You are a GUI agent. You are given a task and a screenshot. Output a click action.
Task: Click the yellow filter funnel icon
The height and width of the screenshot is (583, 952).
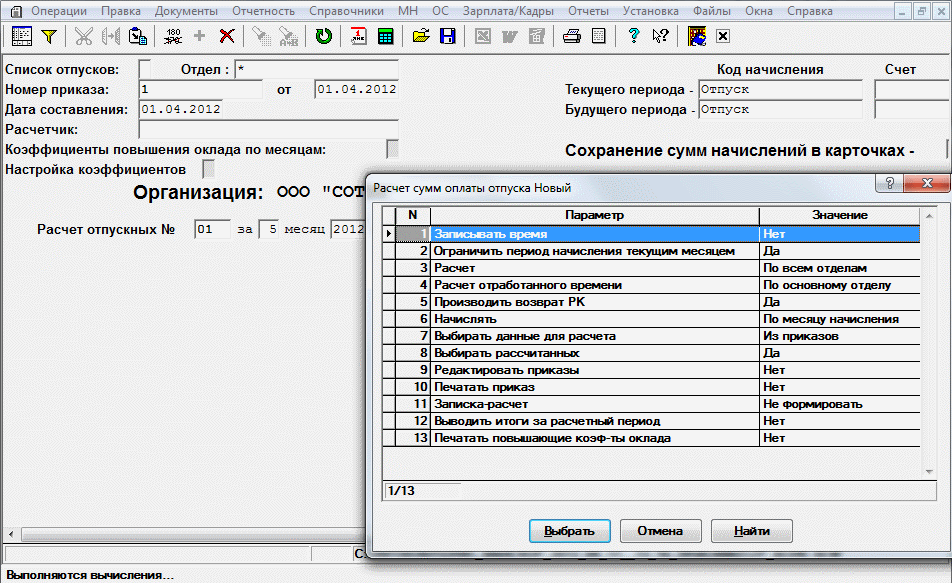point(49,36)
